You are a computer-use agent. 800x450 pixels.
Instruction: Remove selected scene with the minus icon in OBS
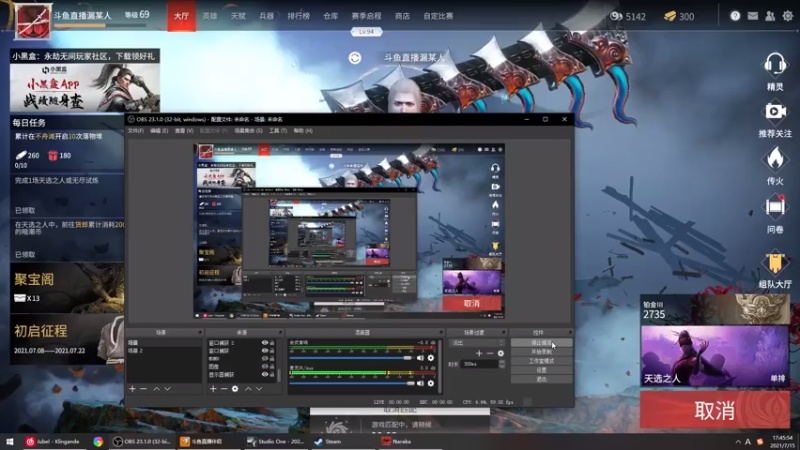pos(143,389)
